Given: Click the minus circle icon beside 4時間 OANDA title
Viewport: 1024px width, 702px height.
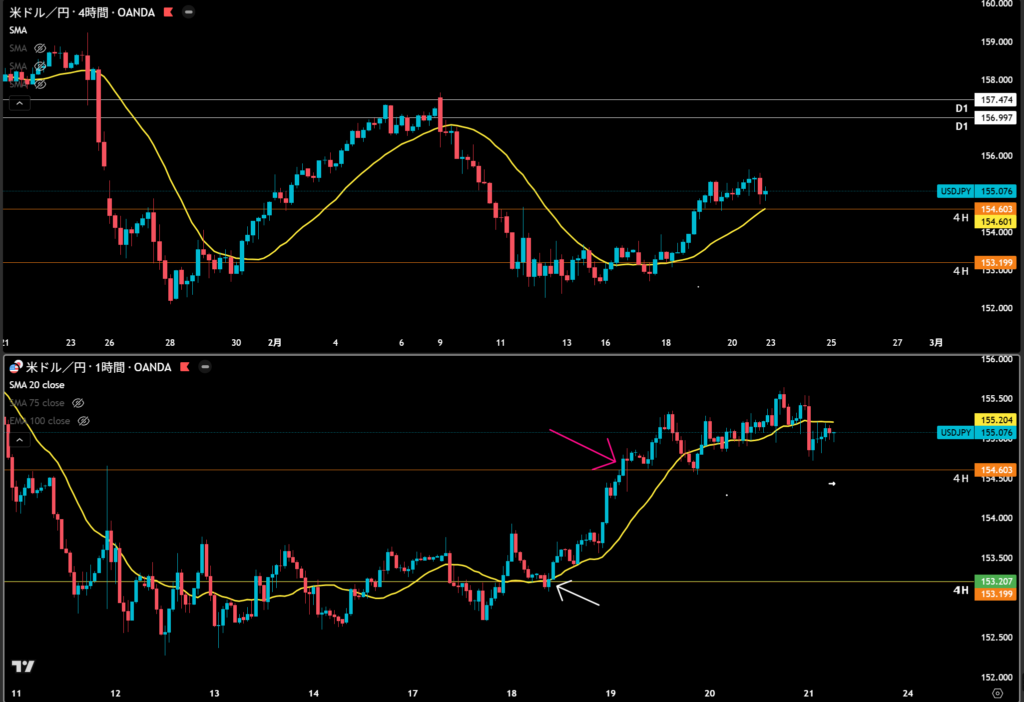Looking at the screenshot, I should coord(189,13).
